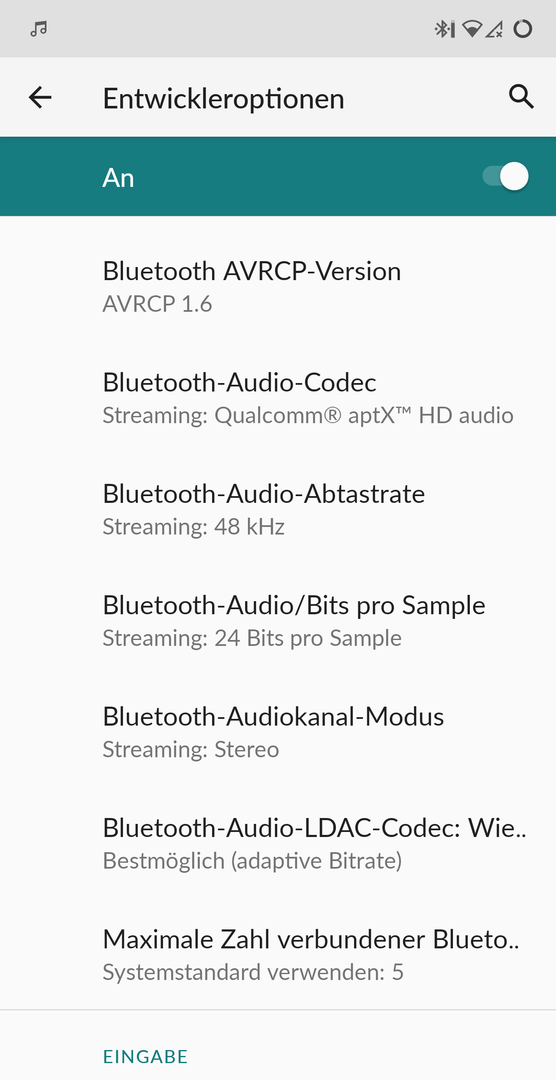Open Bluetooth-Audiokanal-Modus option

[278, 732]
